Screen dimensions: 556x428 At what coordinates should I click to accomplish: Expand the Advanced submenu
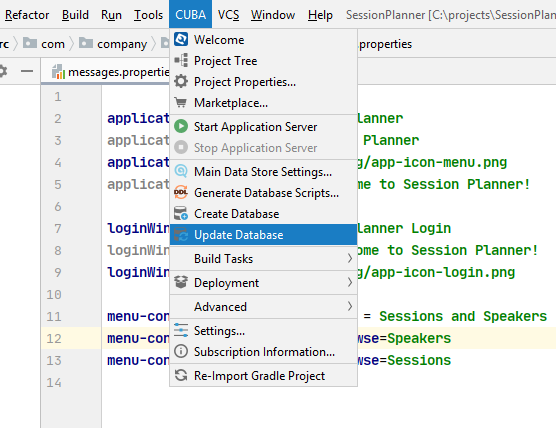(263, 306)
